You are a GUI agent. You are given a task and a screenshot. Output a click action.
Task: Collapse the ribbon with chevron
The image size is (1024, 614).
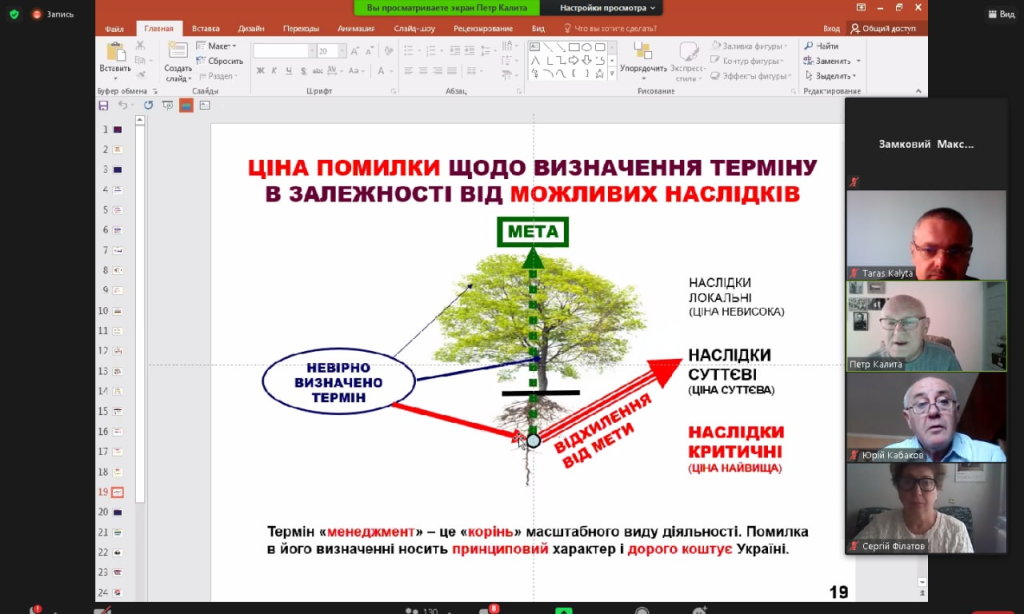pos(918,91)
